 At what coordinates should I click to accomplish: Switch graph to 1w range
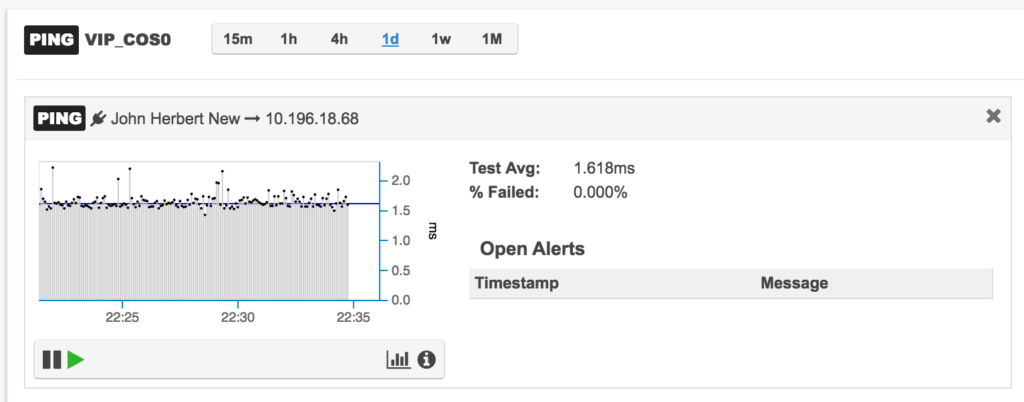(x=441, y=39)
